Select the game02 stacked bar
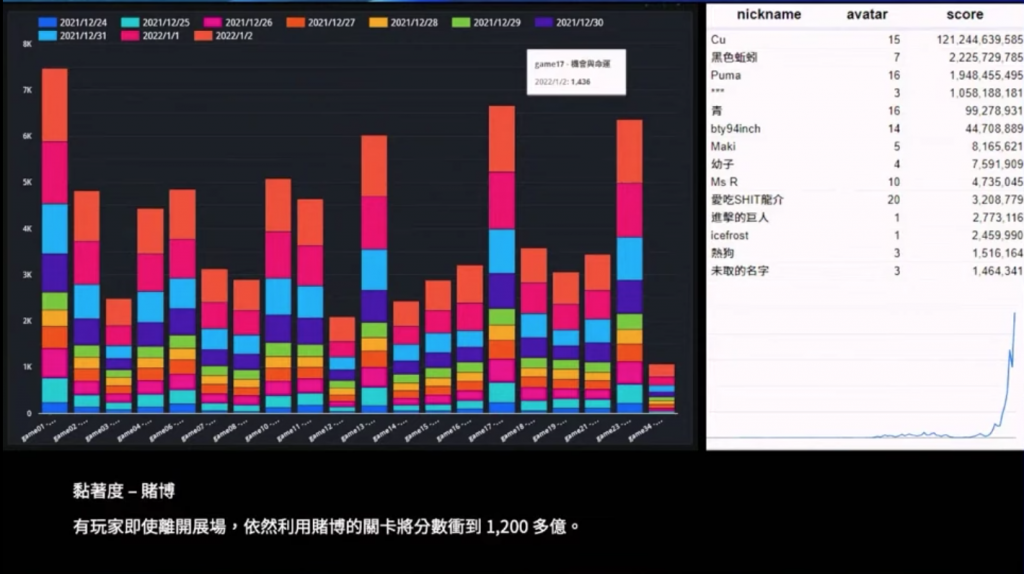Image resolution: width=1024 pixels, height=574 pixels. pos(87,302)
